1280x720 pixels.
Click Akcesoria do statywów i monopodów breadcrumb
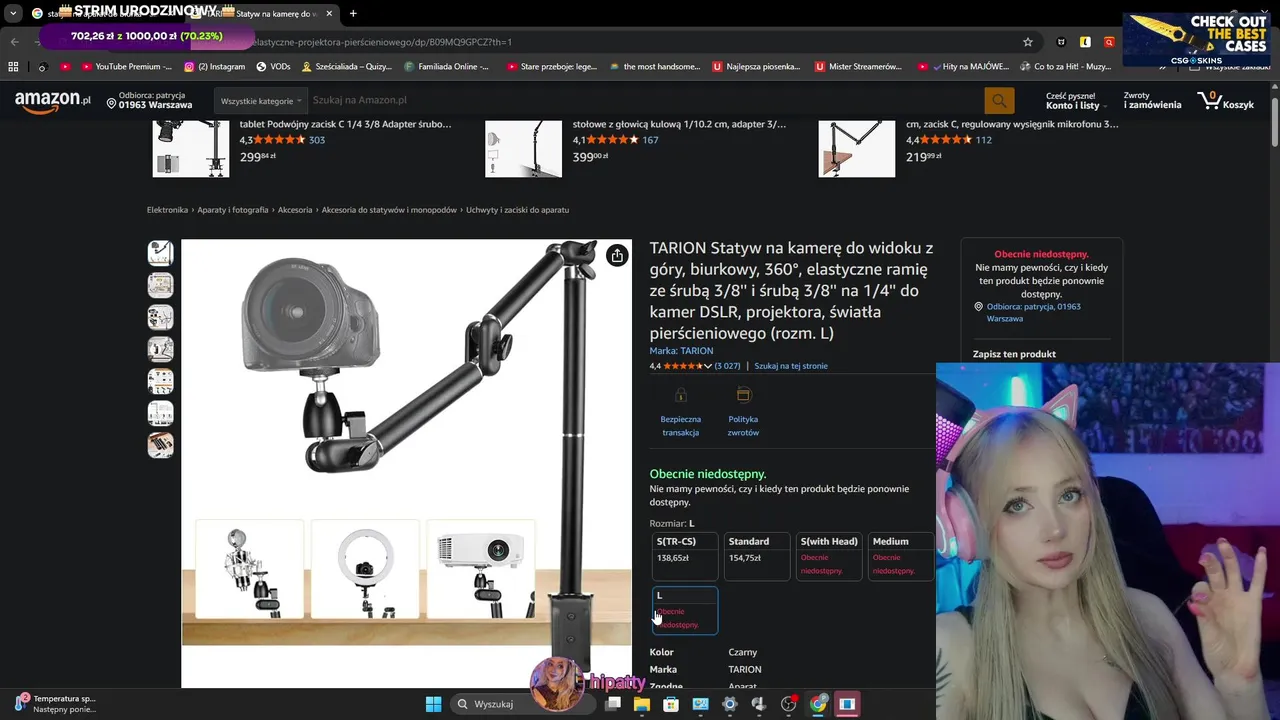[389, 210]
